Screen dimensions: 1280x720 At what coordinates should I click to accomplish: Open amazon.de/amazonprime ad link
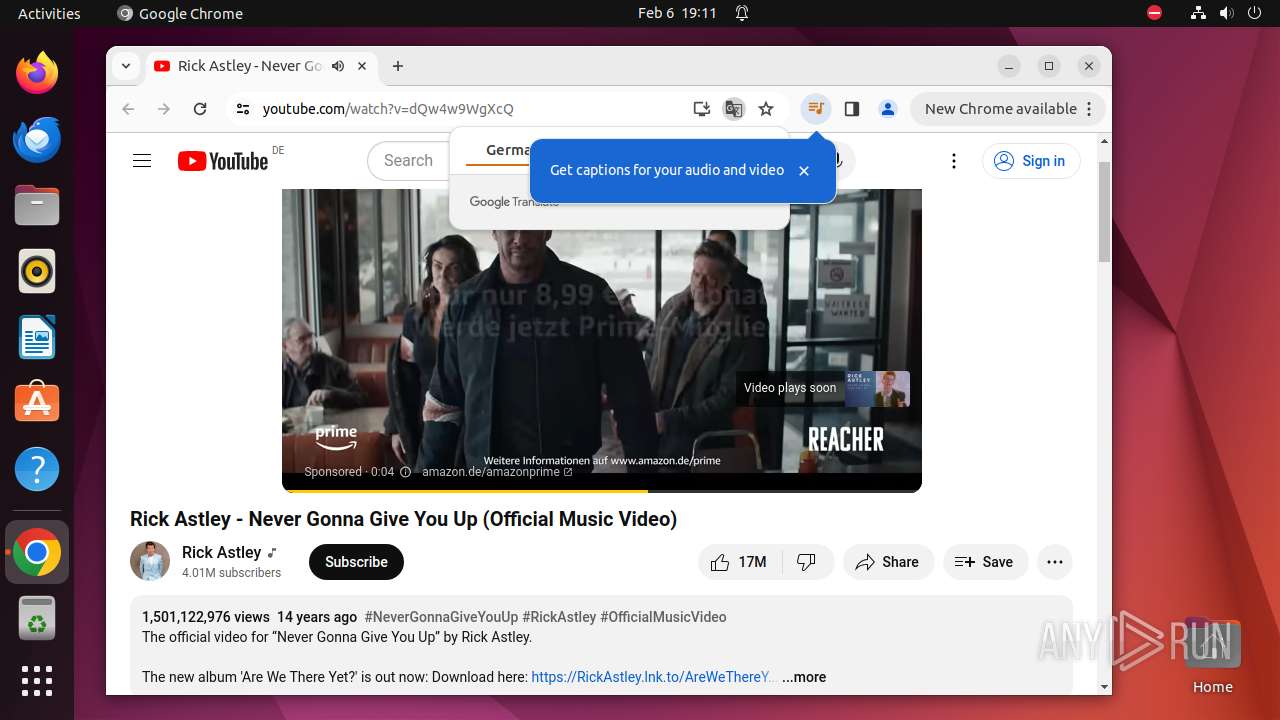(497, 472)
